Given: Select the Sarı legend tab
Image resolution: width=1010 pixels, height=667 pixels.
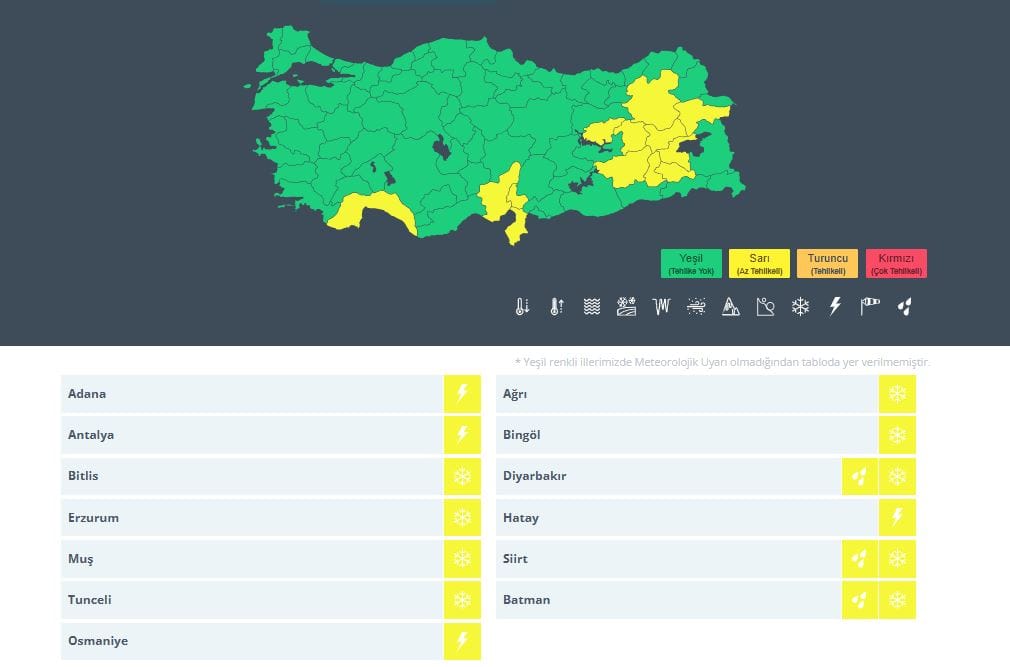Looking at the screenshot, I should (x=760, y=262).
